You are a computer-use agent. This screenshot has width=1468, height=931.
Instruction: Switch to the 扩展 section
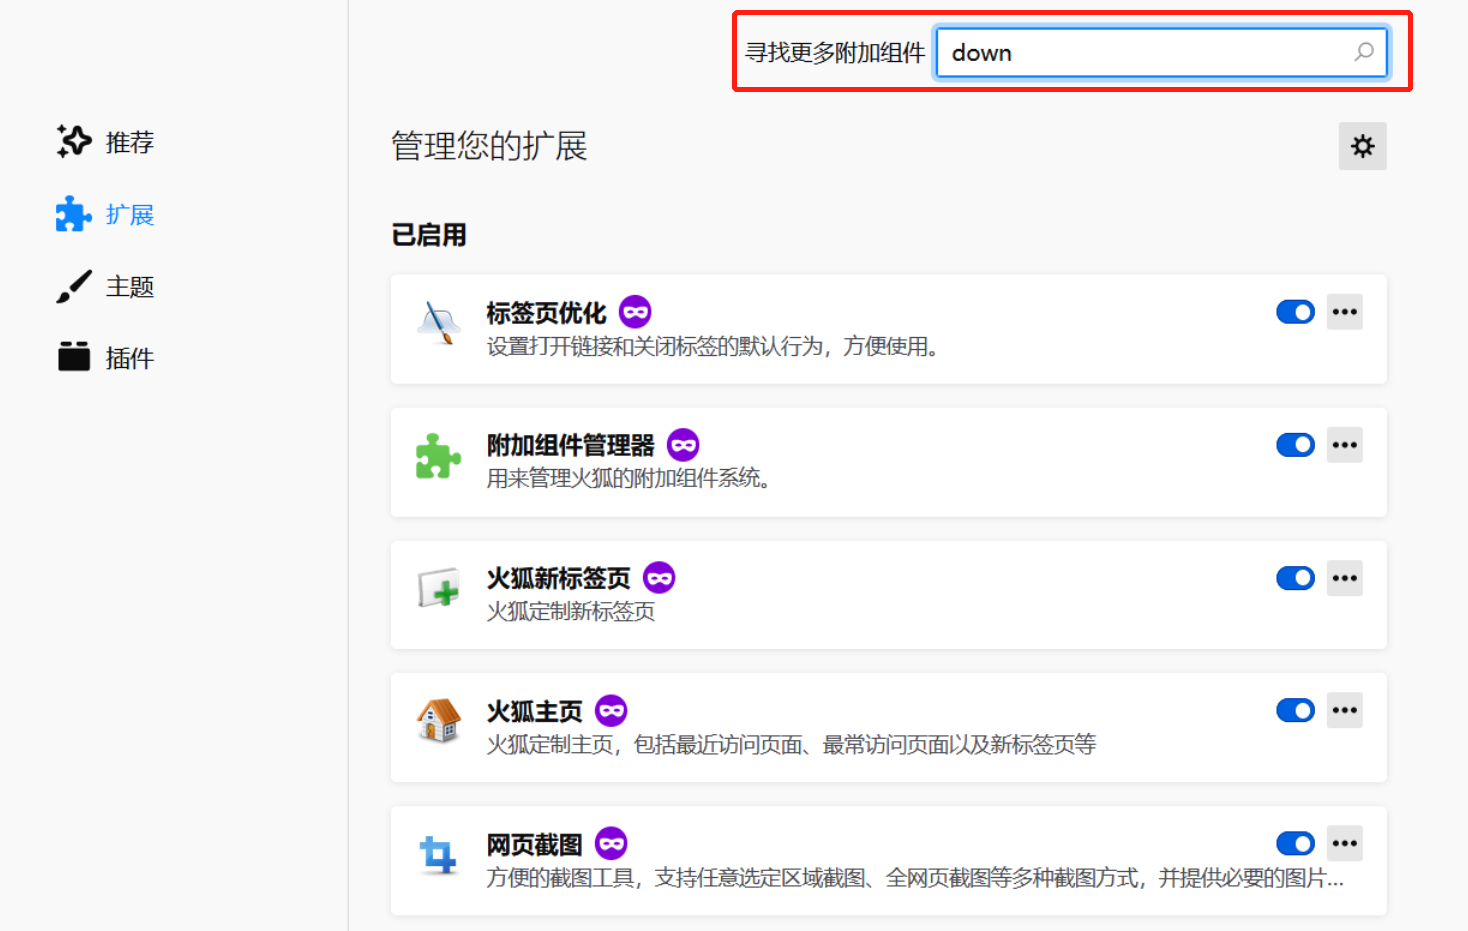pos(130,214)
